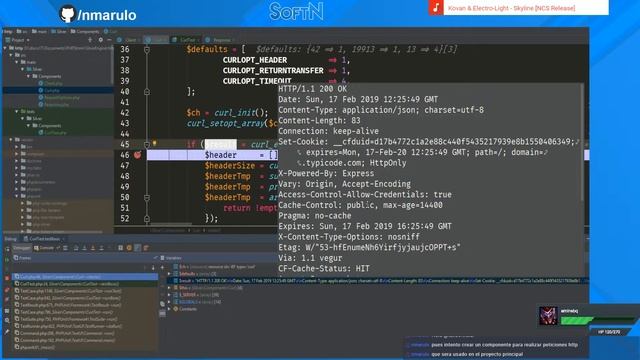Viewport: 640px width, 360px height.
Task: Hide the Project panel with the minimize dash icon
Action: click(x=109, y=40)
